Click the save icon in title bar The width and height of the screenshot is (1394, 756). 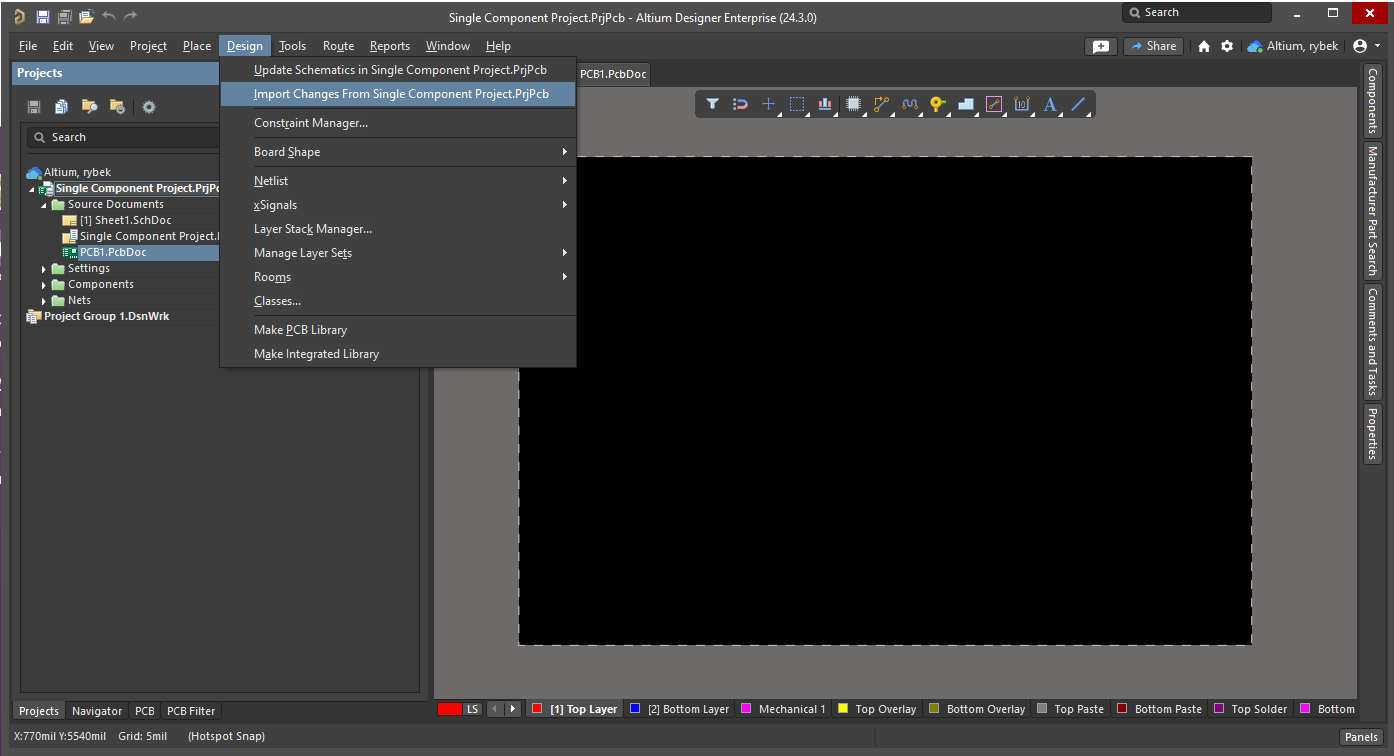[42, 17]
